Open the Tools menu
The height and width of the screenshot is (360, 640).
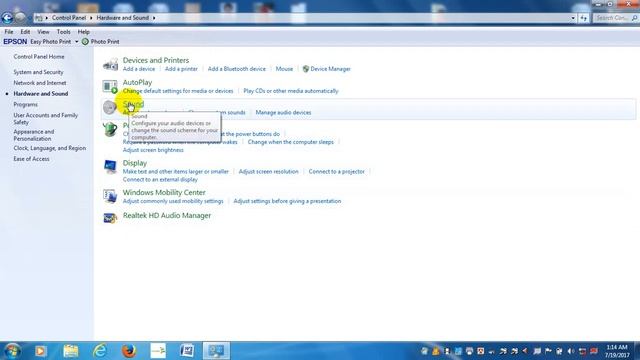(x=63, y=31)
